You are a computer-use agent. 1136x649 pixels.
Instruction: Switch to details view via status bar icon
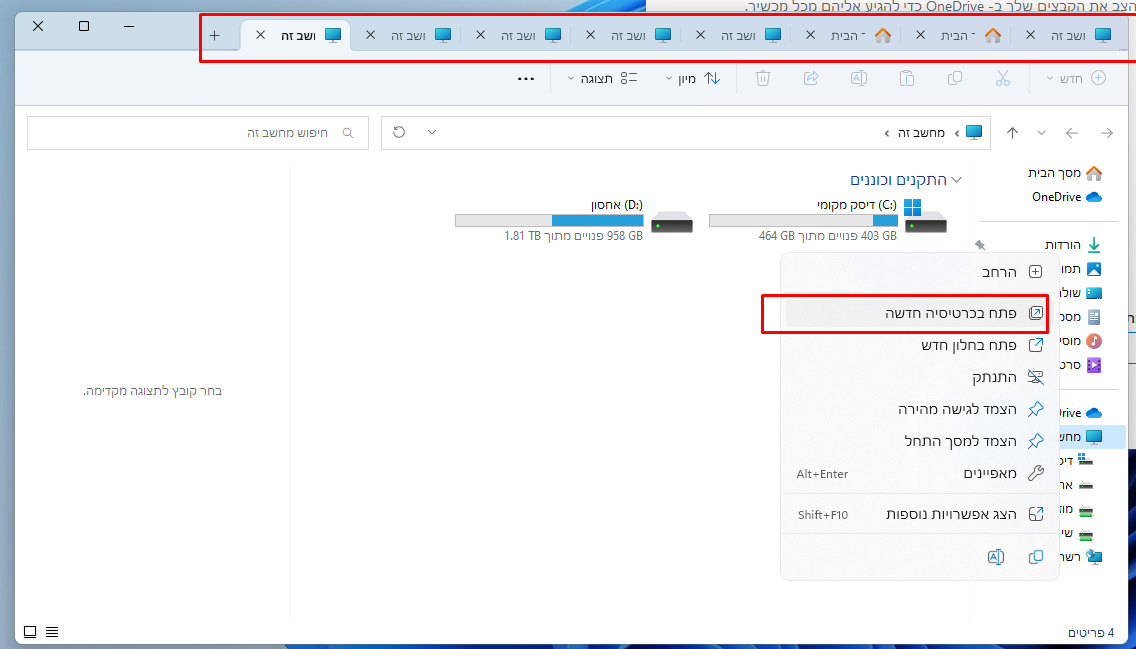(x=52, y=632)
